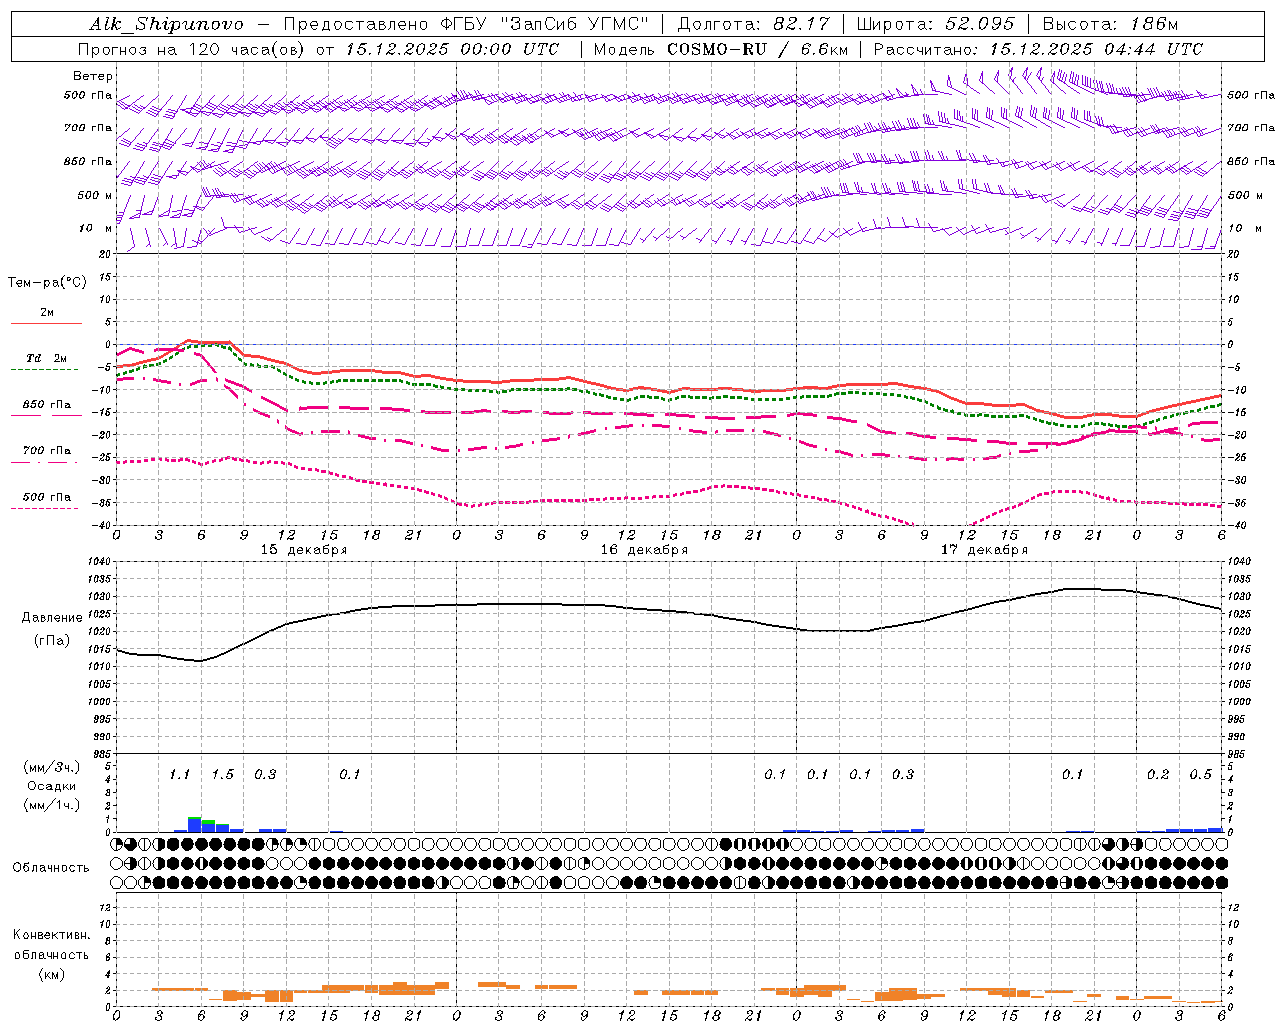Click the 15 декабря date label

(x=304, y=550)
